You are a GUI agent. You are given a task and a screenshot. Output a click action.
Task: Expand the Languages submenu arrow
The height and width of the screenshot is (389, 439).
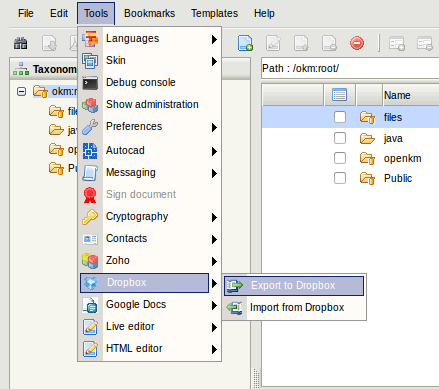[x=214, y=40]
